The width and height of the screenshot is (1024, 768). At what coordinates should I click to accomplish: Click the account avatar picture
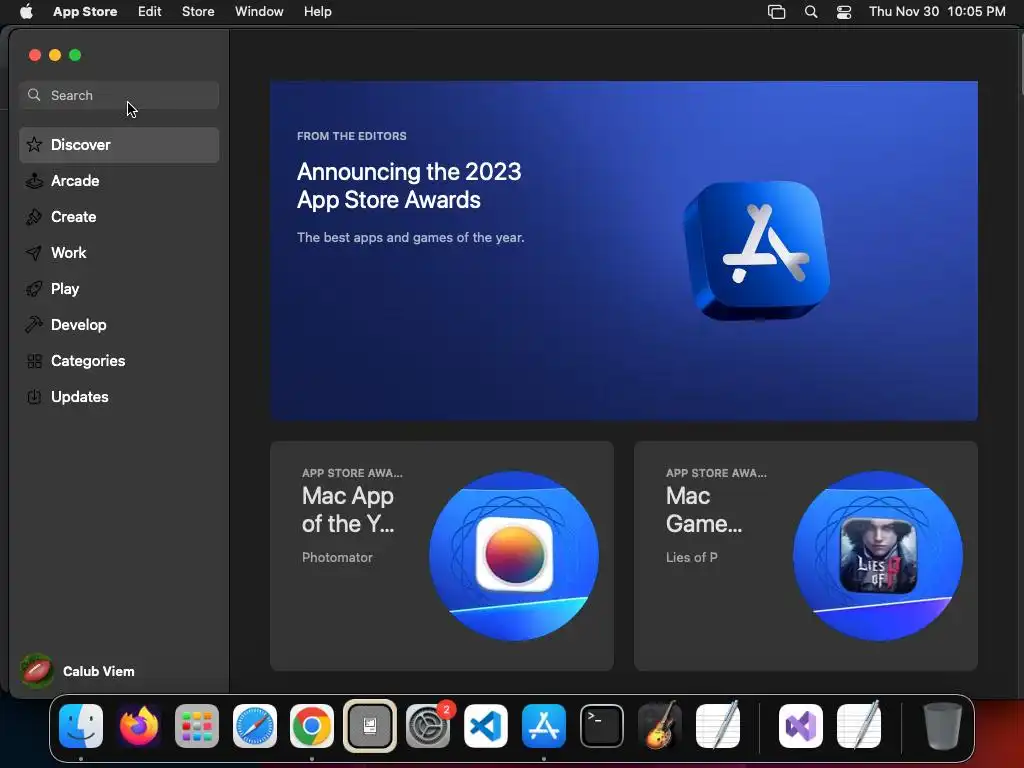(37, 671)
